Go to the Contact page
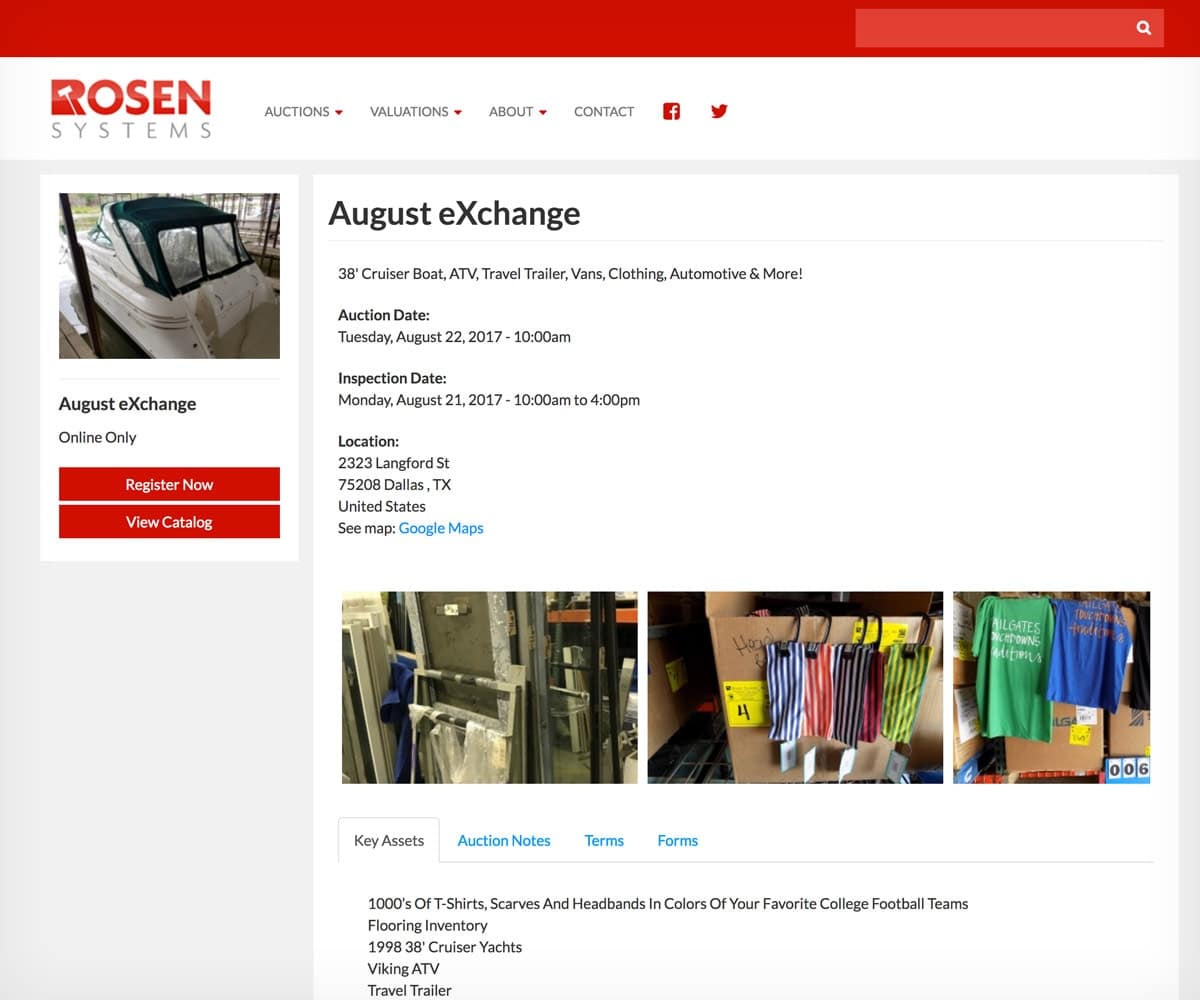Viewport: 1200px width, 1000px height. click(604, 111)
